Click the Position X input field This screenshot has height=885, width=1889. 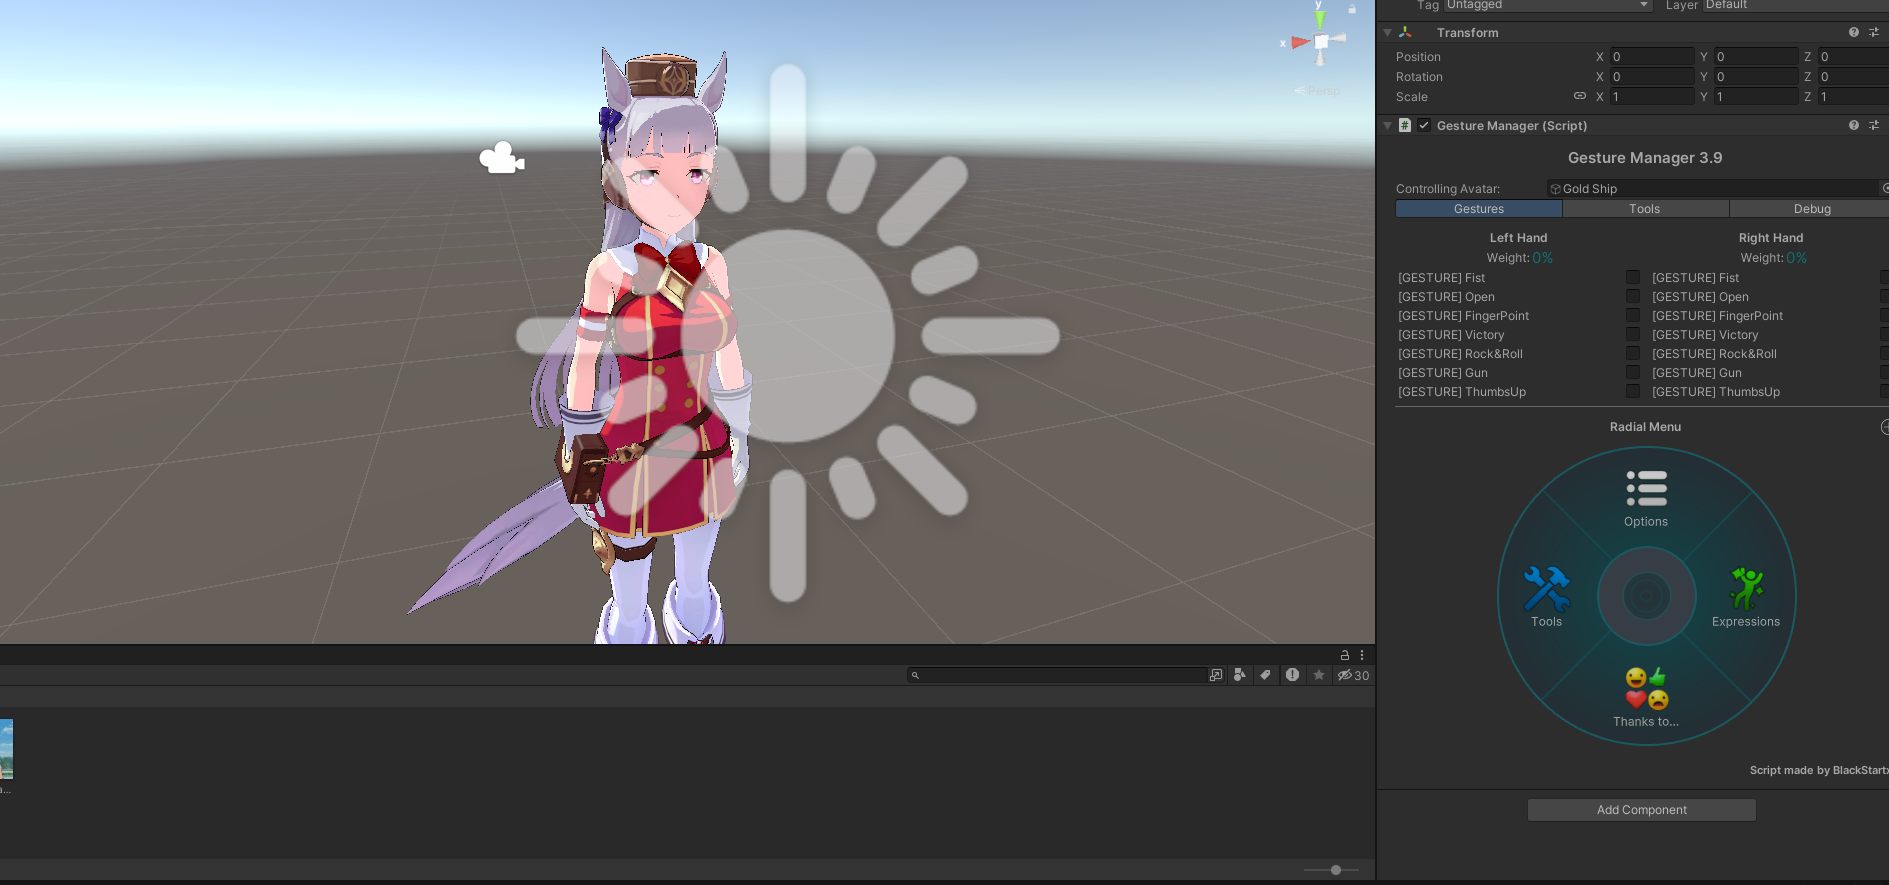tap(1651, 57)
